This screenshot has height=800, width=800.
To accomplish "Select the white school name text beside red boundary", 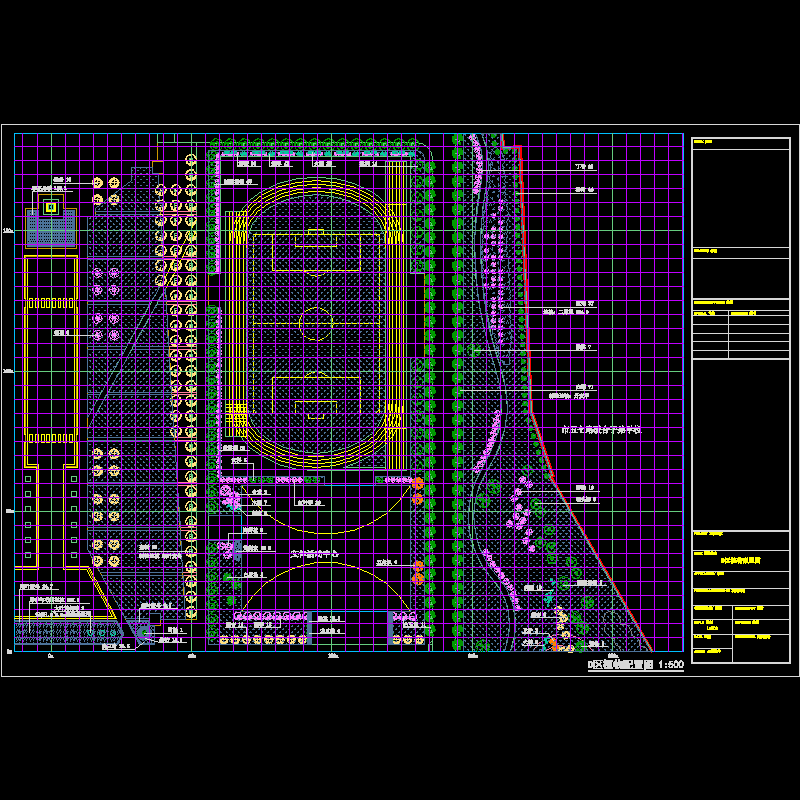I will (600, 429).
